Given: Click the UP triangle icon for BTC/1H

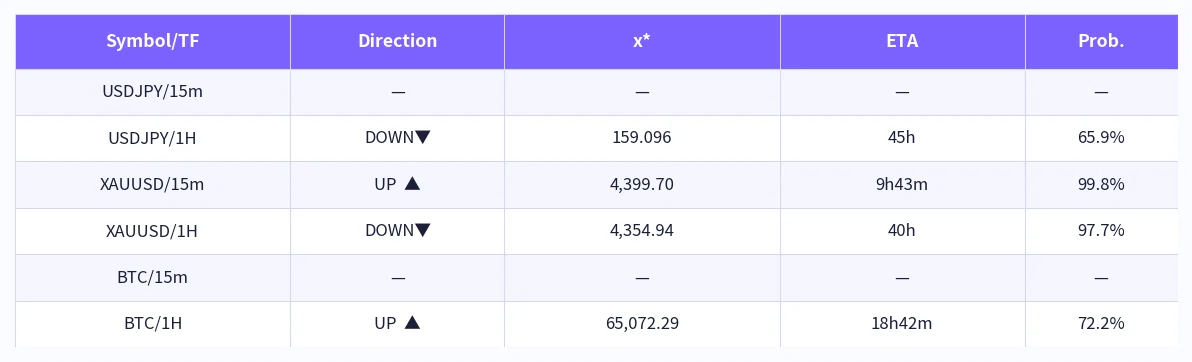Looking at the screenshot, I should pos(412,322).
